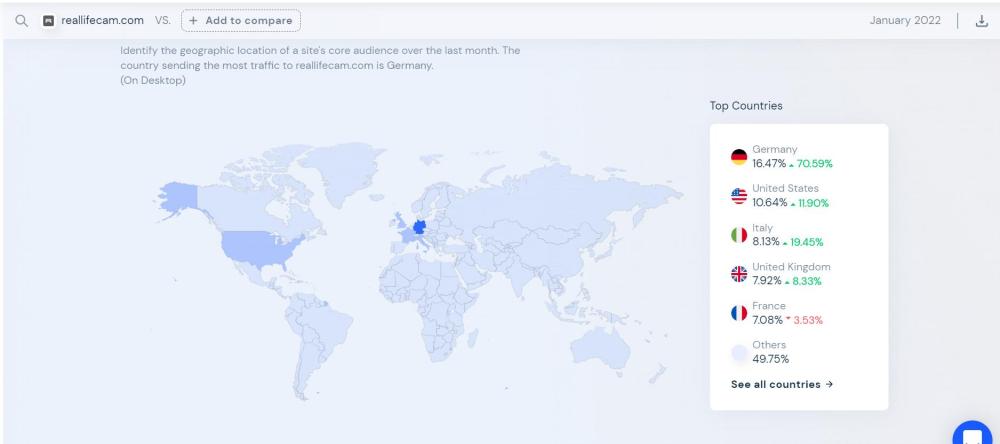
Task: Select Germany on the world map
Action: coord(418,226)
